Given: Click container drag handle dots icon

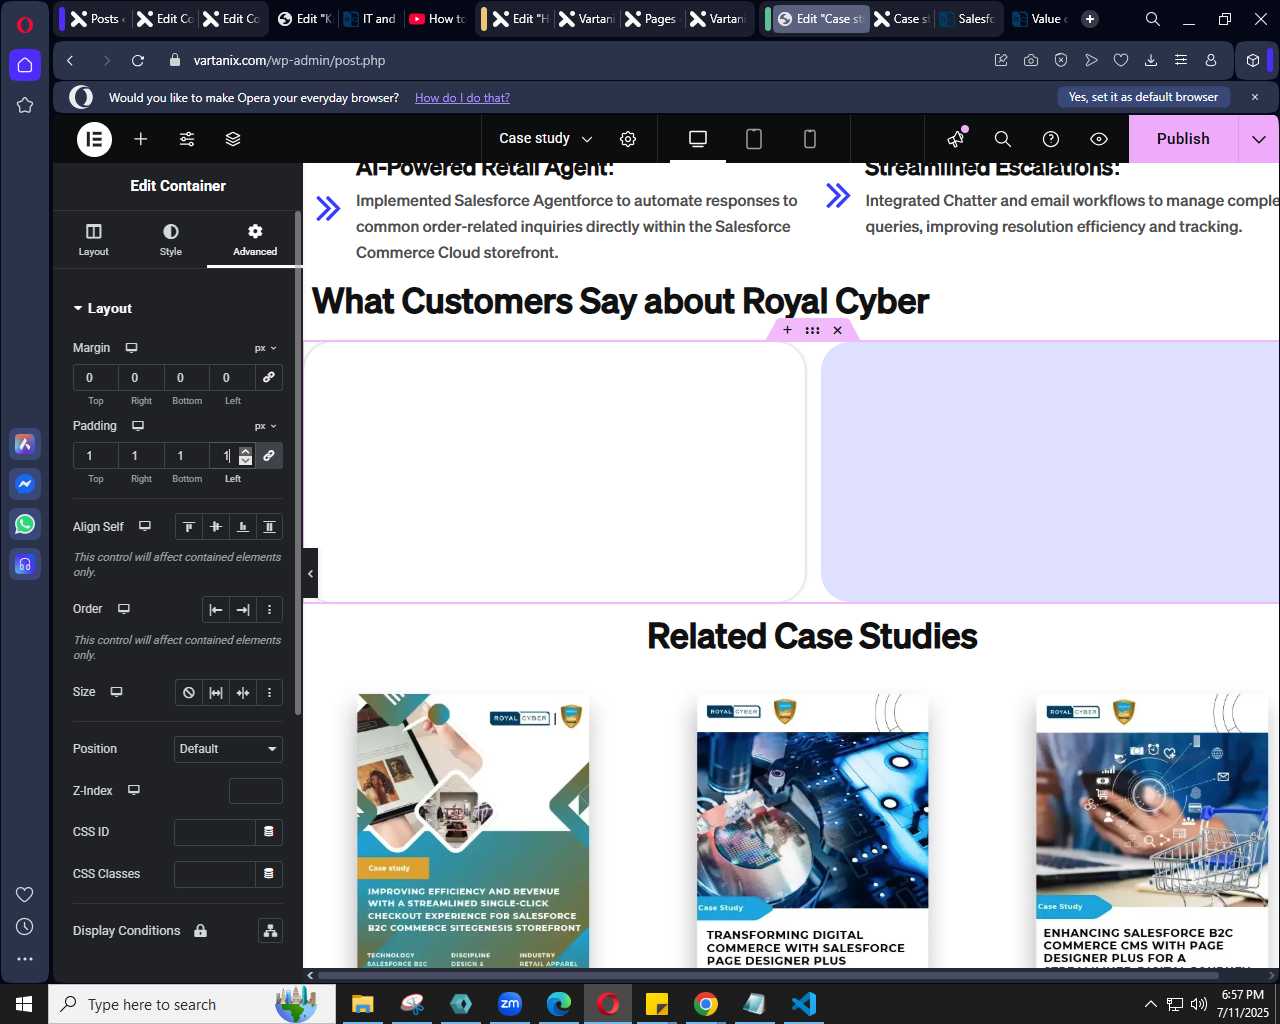Looking at the screenshot, I should tap(812, 330).
